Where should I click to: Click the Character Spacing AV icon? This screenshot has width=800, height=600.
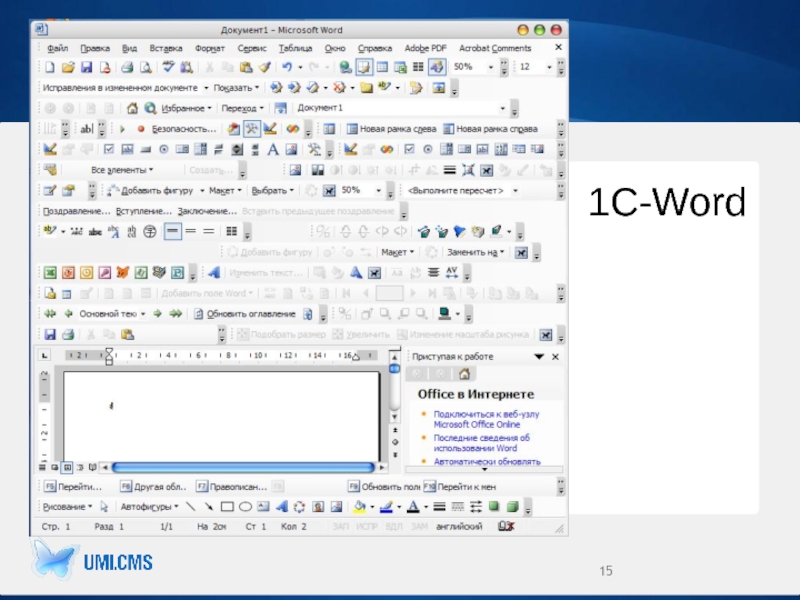(452, 273)
